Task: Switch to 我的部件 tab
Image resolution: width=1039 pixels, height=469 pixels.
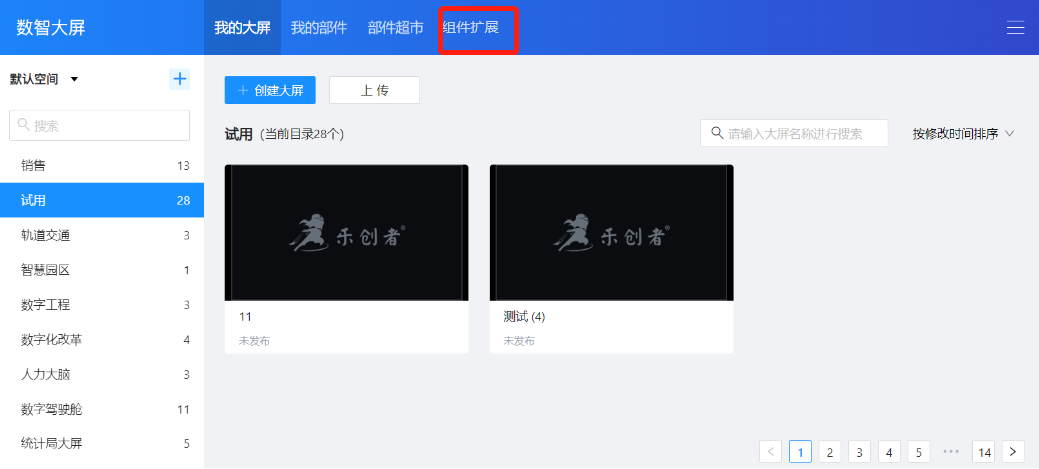Action: 319,28
